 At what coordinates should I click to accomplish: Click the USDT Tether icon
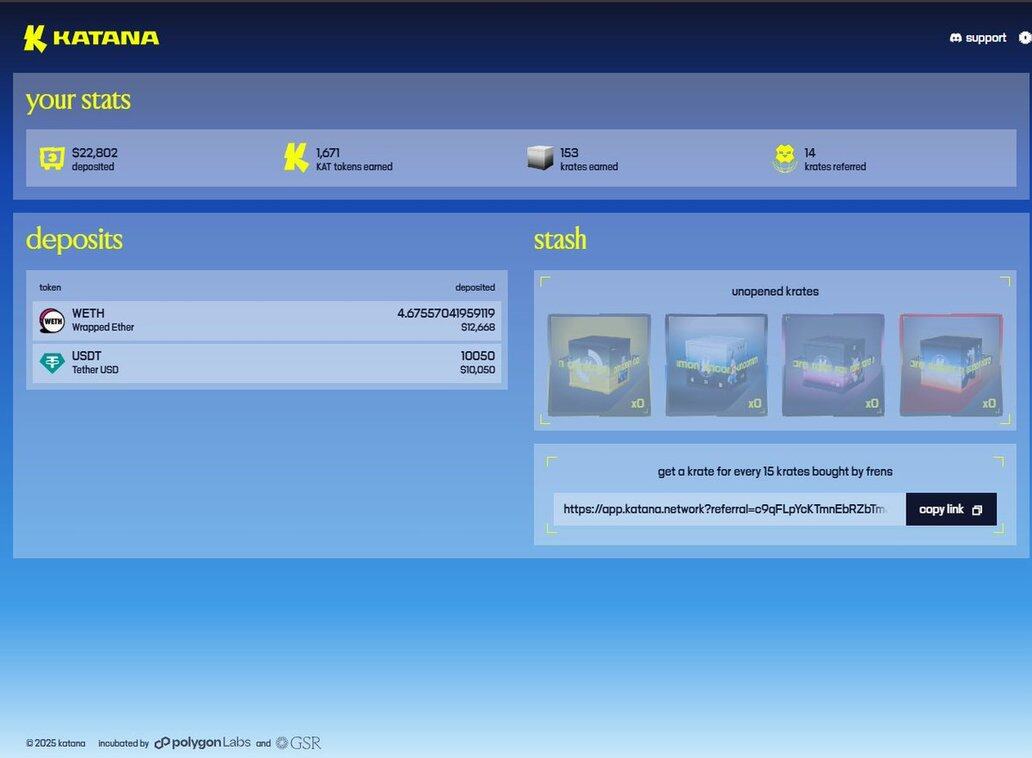tap(52, 363)
